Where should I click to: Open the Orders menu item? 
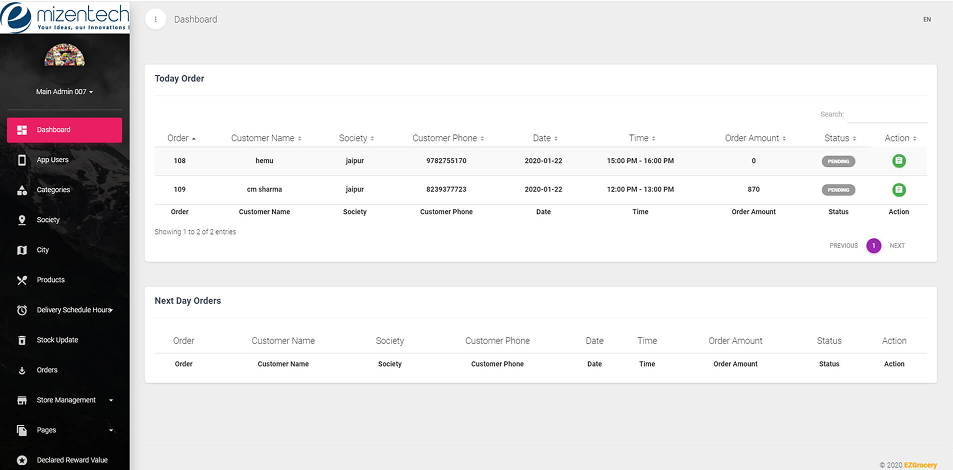[47, 370]
